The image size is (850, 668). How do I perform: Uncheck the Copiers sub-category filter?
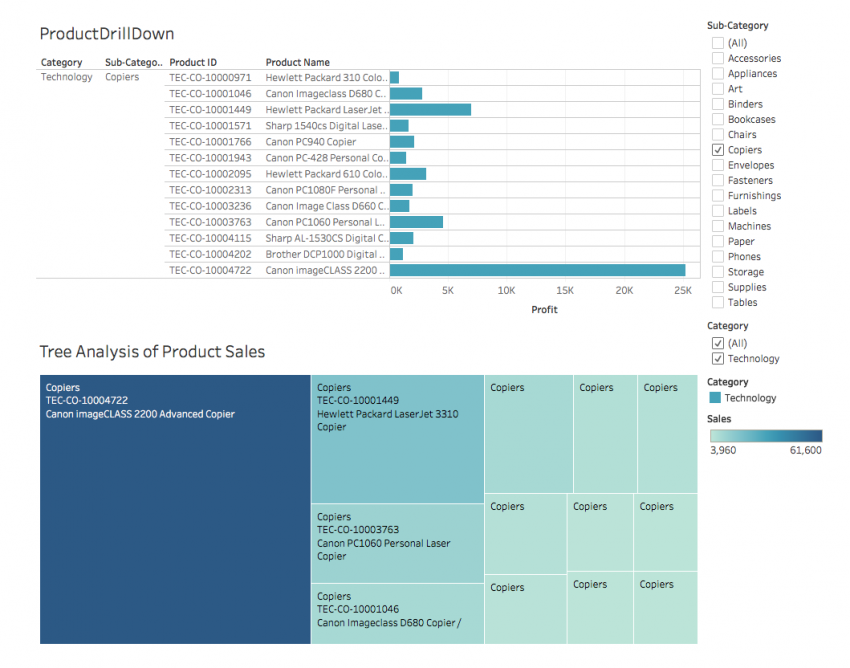(717, 149)
